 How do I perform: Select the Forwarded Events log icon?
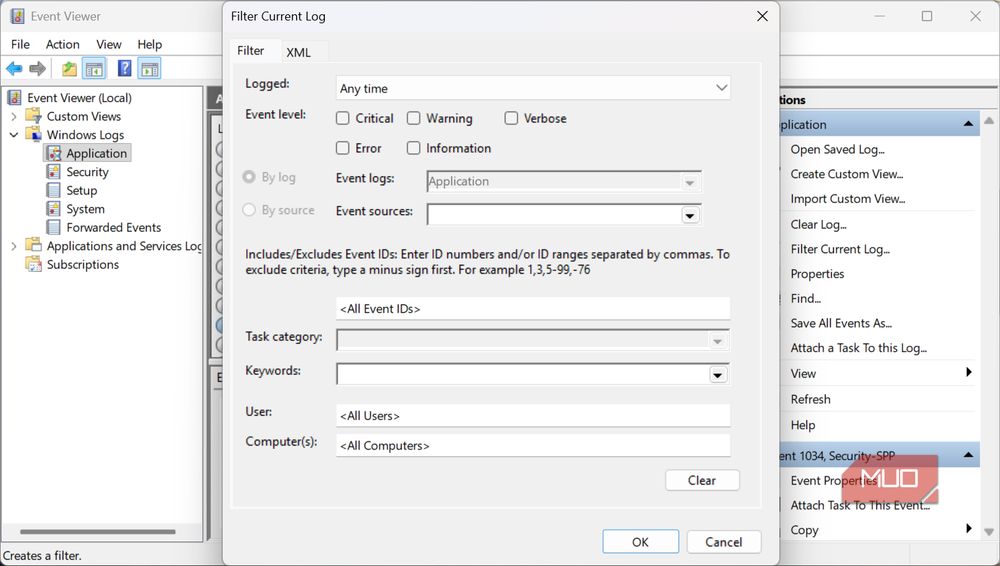[54, 227]
